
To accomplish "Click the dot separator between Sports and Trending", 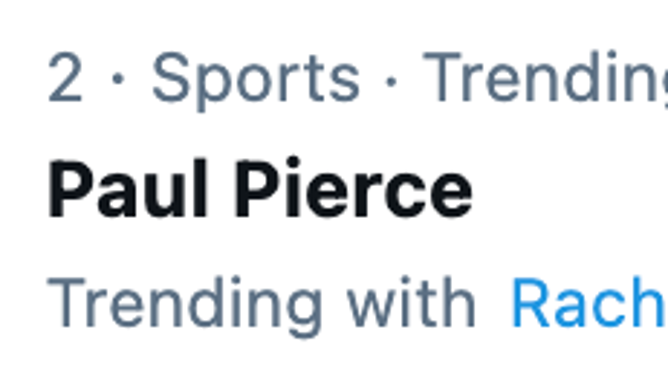I will (391, 81).
